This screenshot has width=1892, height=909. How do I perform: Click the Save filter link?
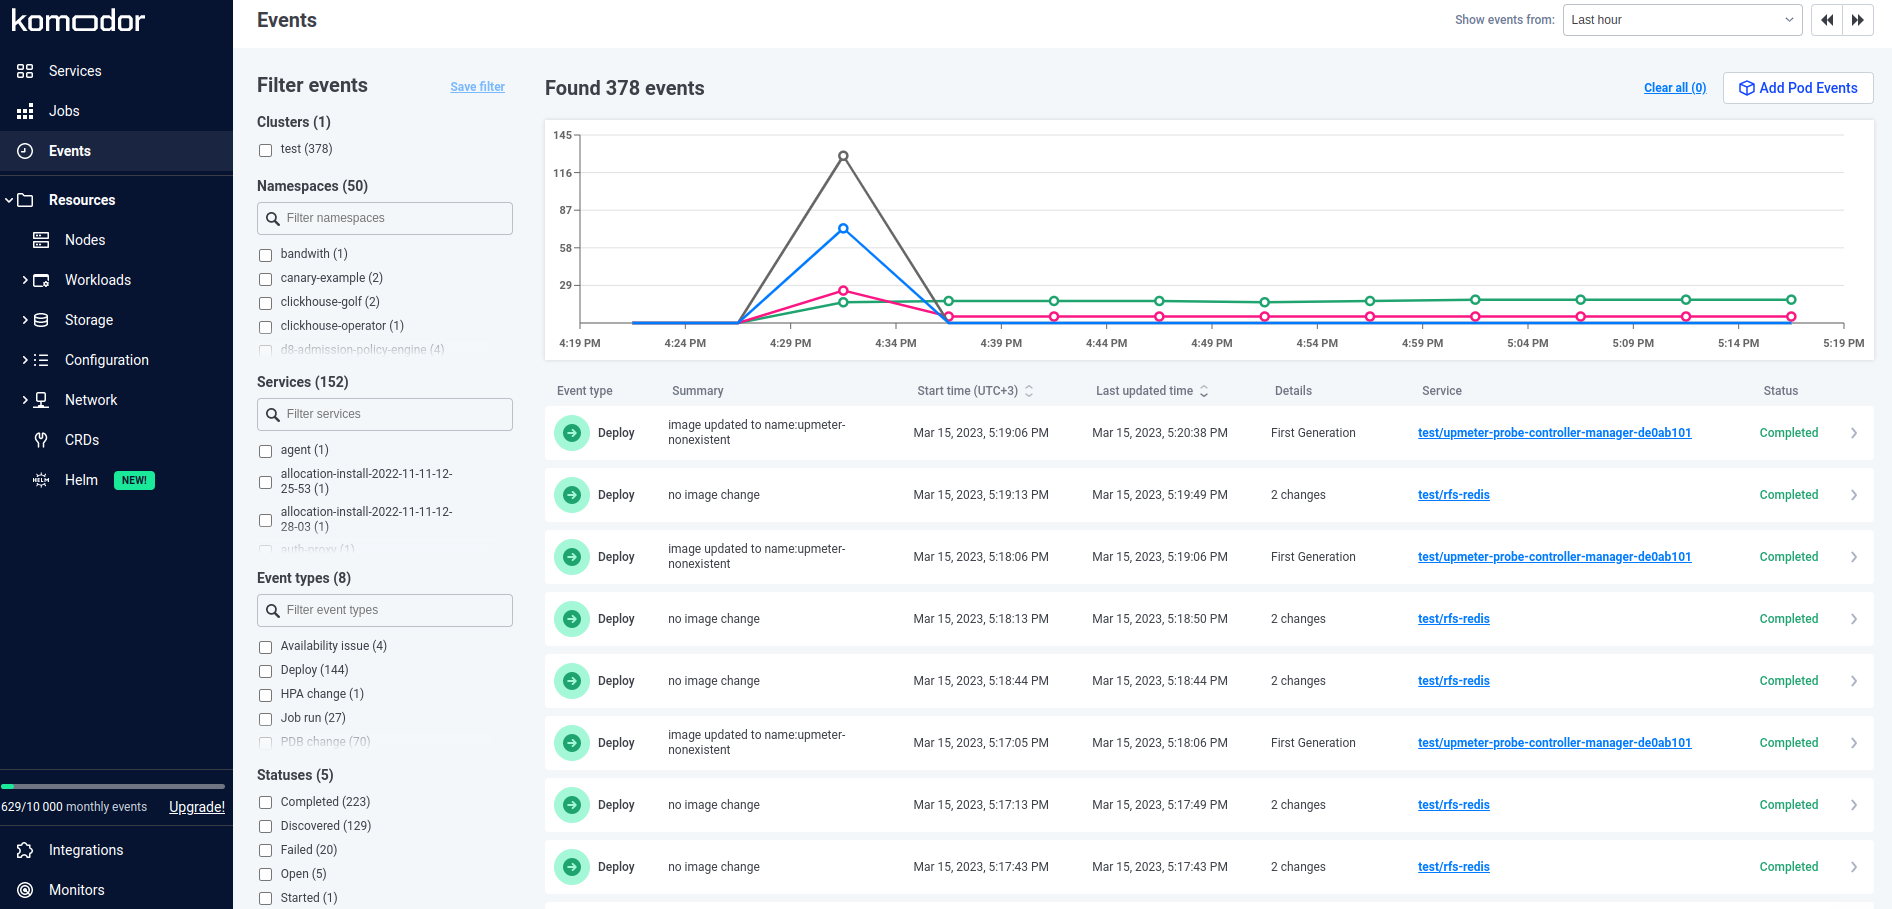(477, 87)
